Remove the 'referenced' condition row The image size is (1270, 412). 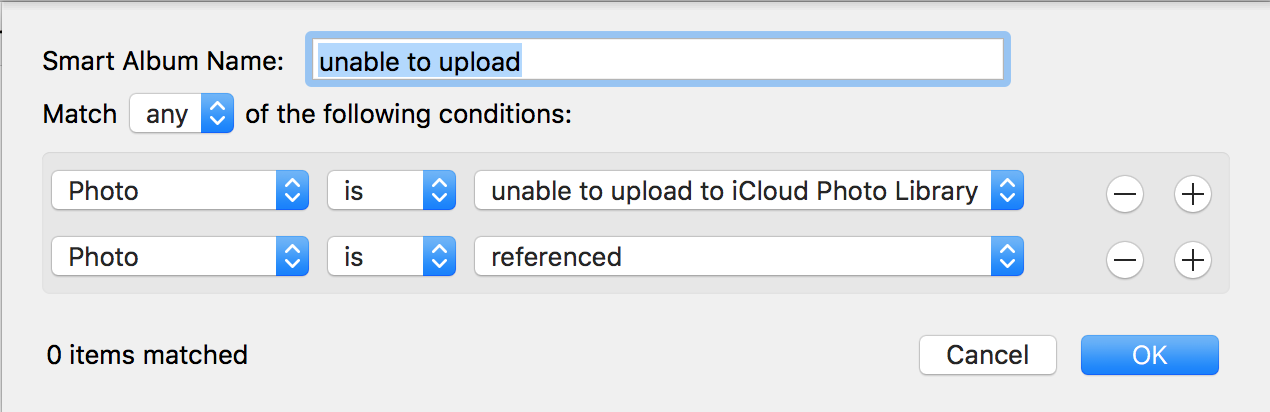coord(1125,261)
